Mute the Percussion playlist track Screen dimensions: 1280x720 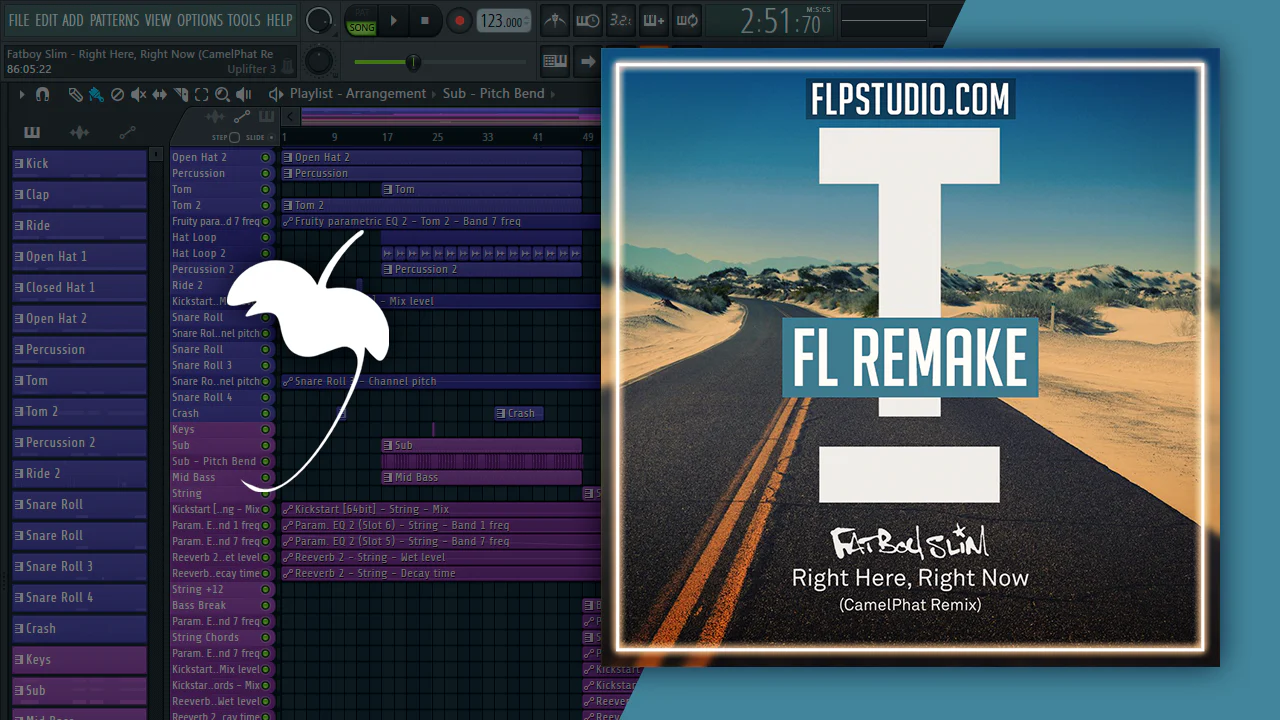266,173
